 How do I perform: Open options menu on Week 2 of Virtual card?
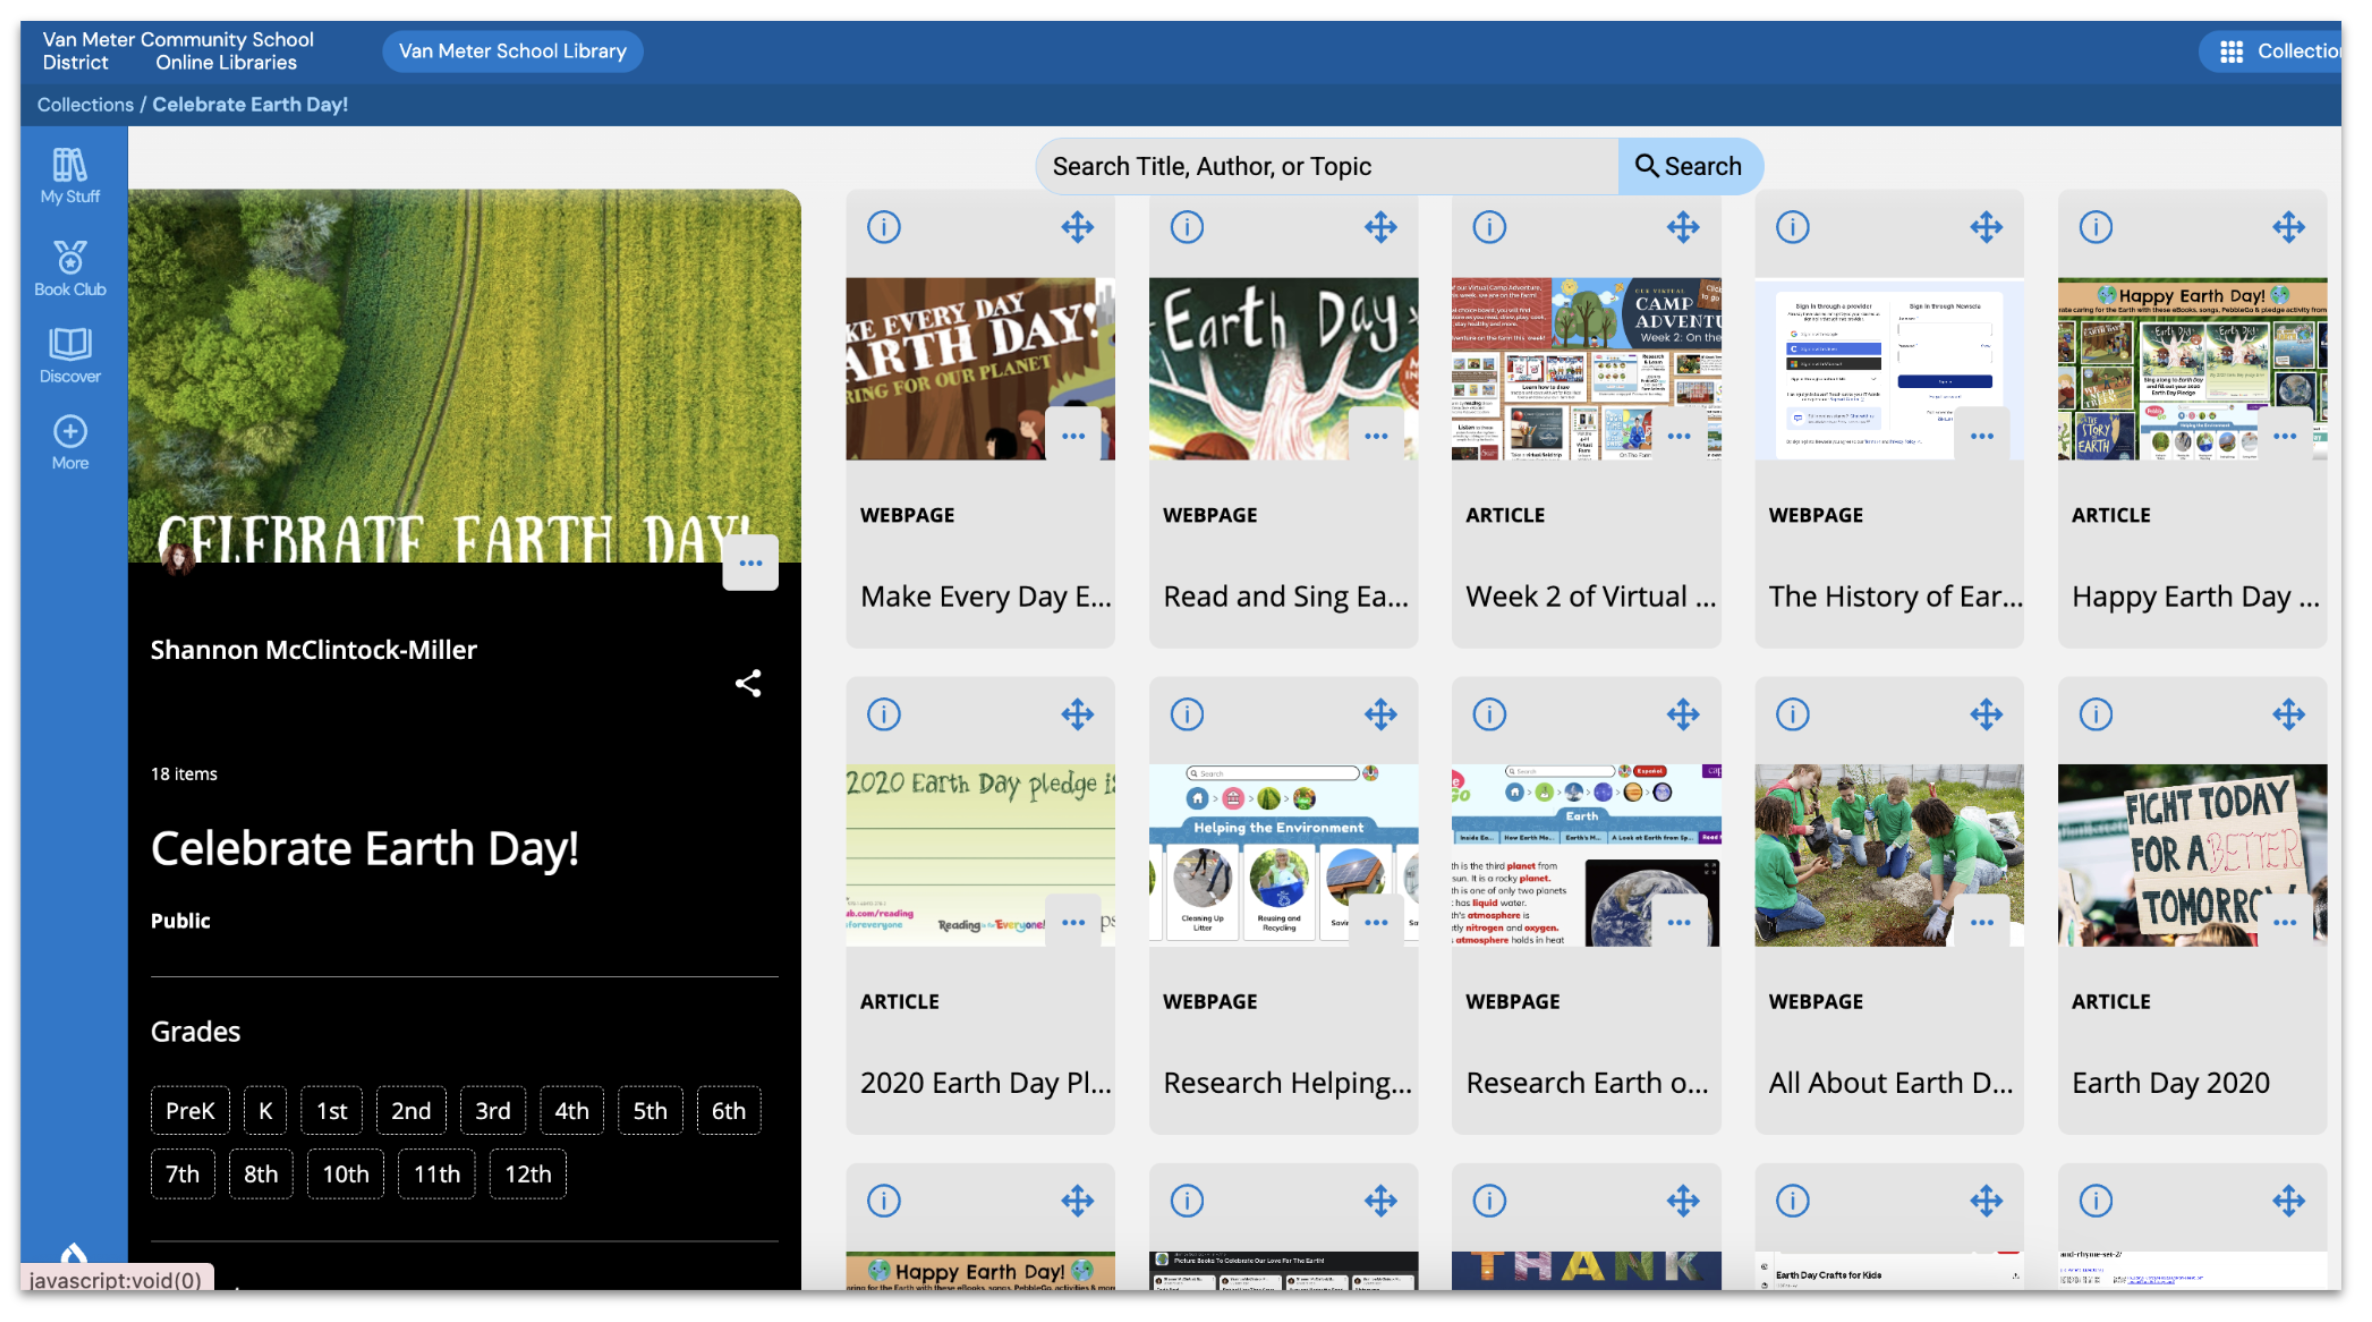(x=1680, y=436)
